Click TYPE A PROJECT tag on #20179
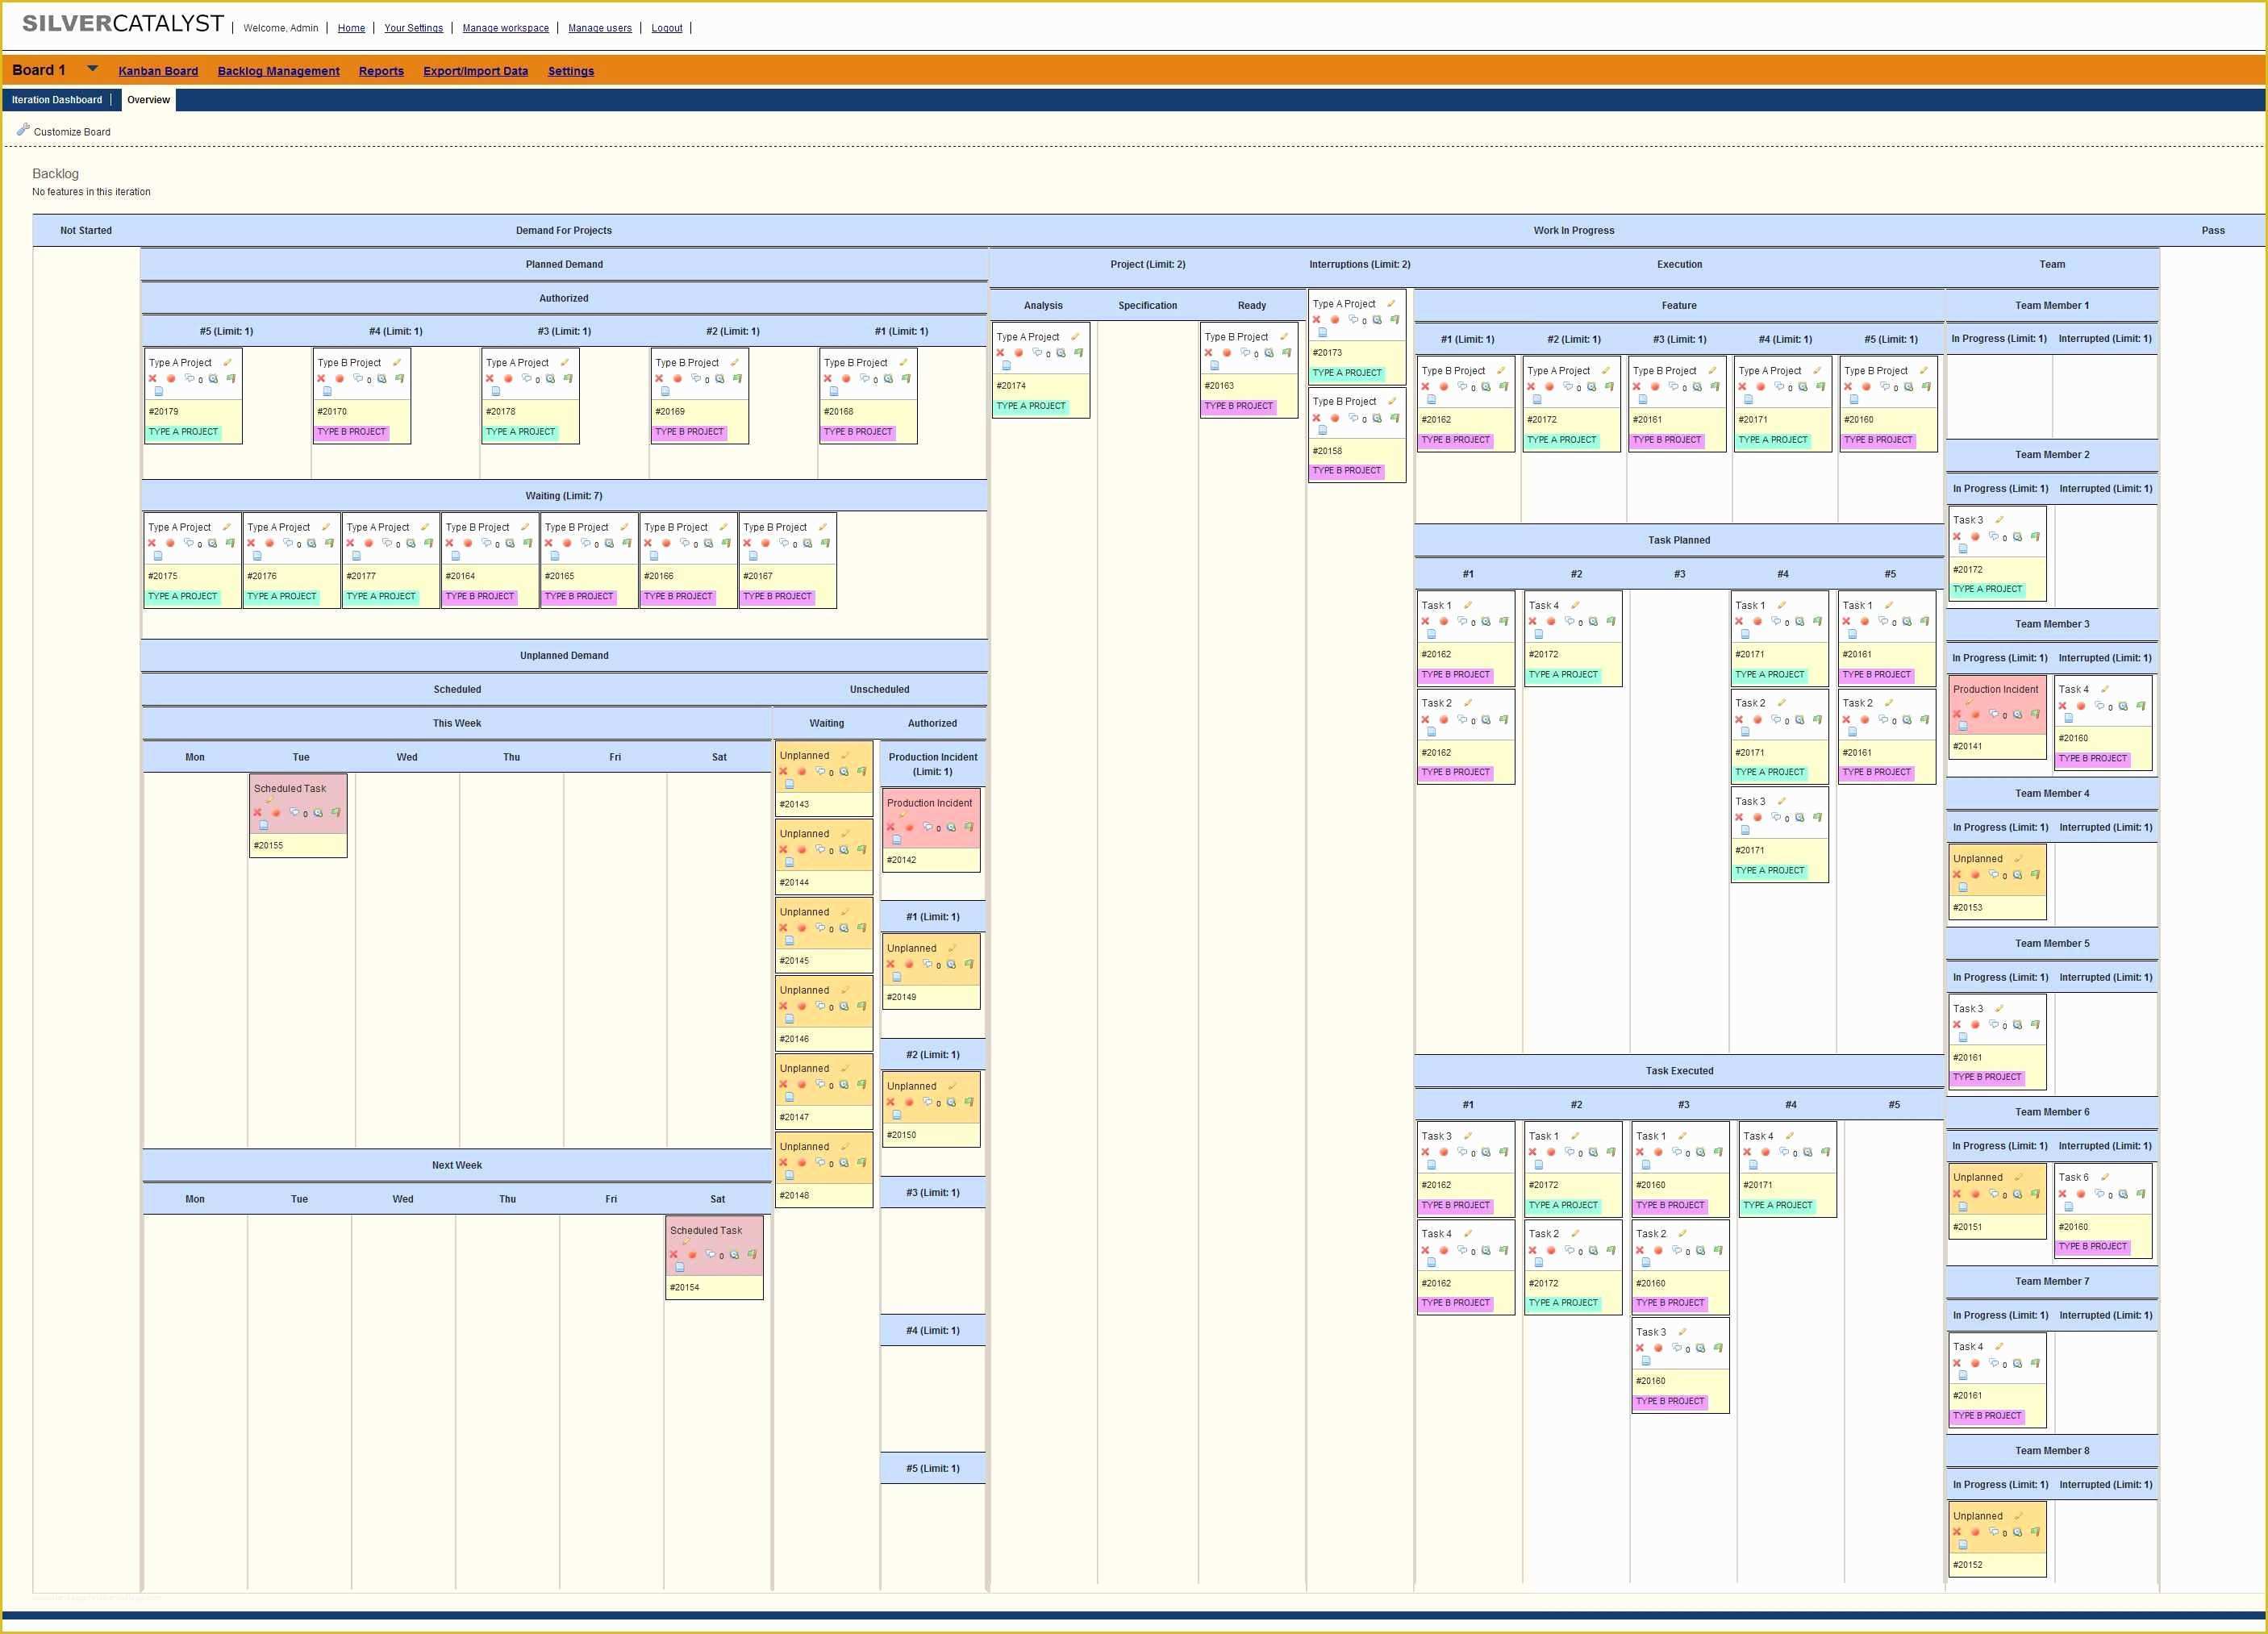The image size is (2268, 1634). click(x=183, y=432)
